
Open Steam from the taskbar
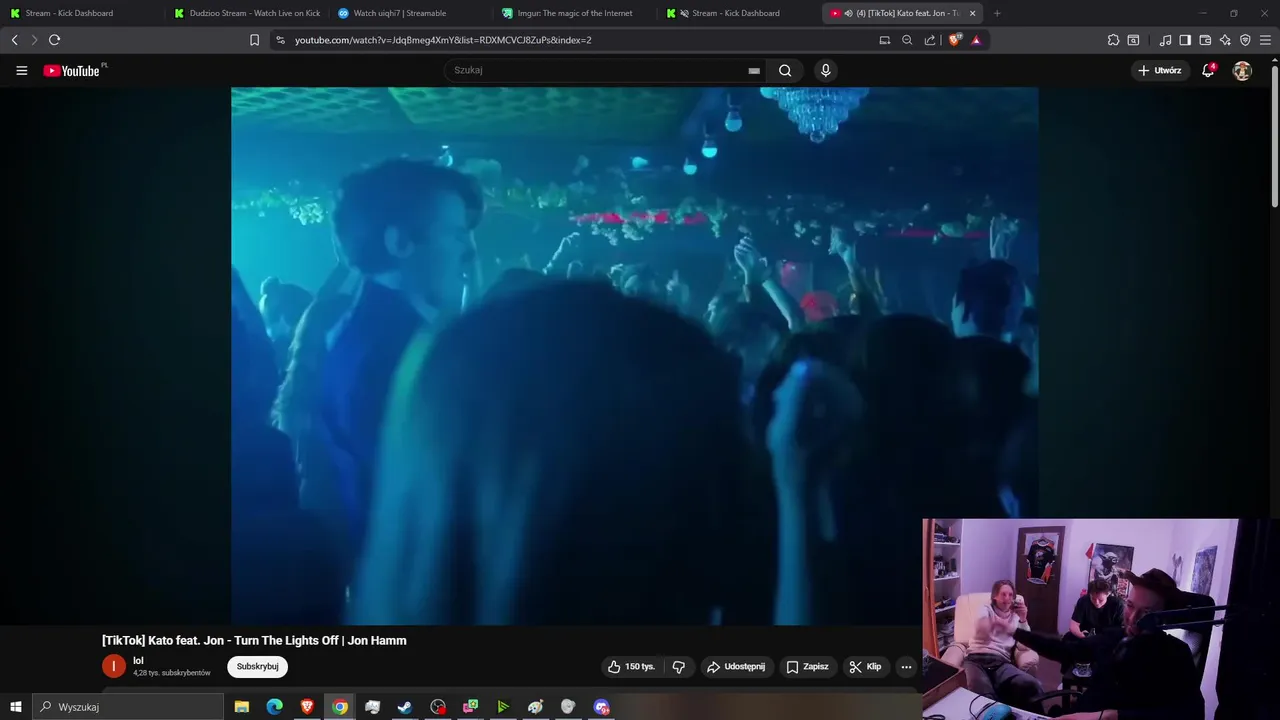pyautogui.click(x=405, y=707)
